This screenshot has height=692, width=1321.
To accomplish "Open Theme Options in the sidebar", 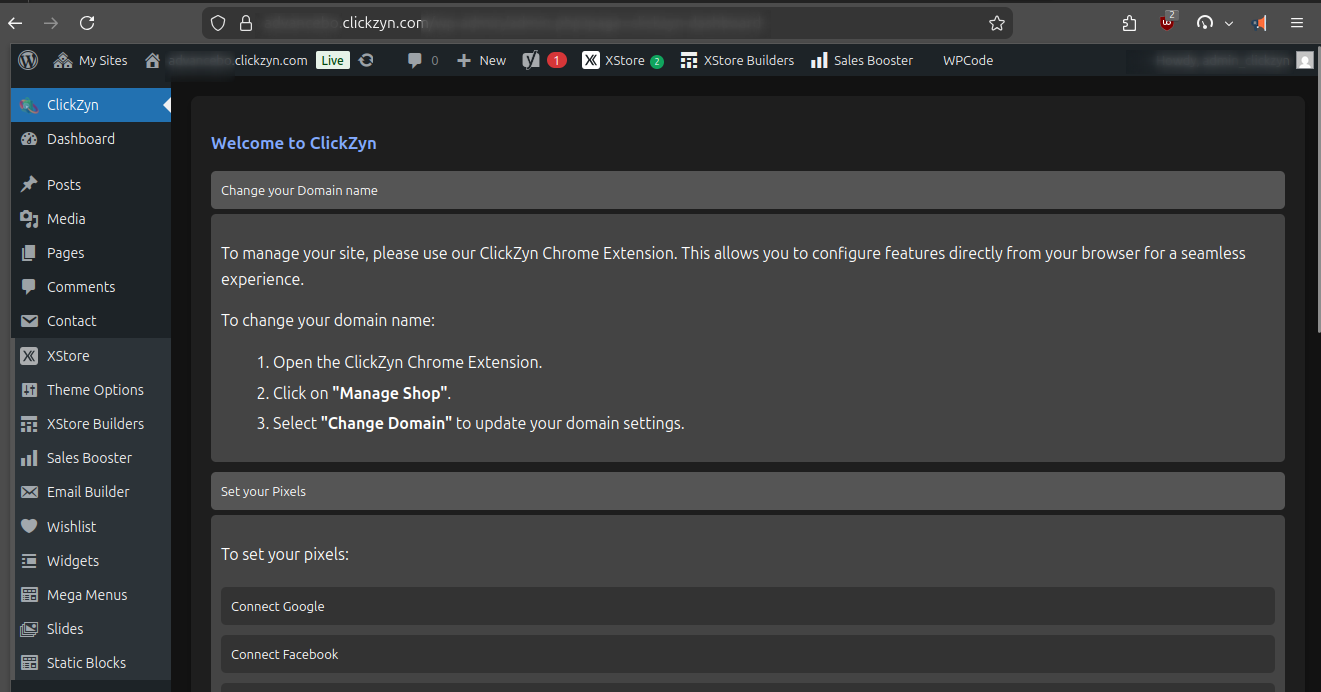I will tap(95, 390).
